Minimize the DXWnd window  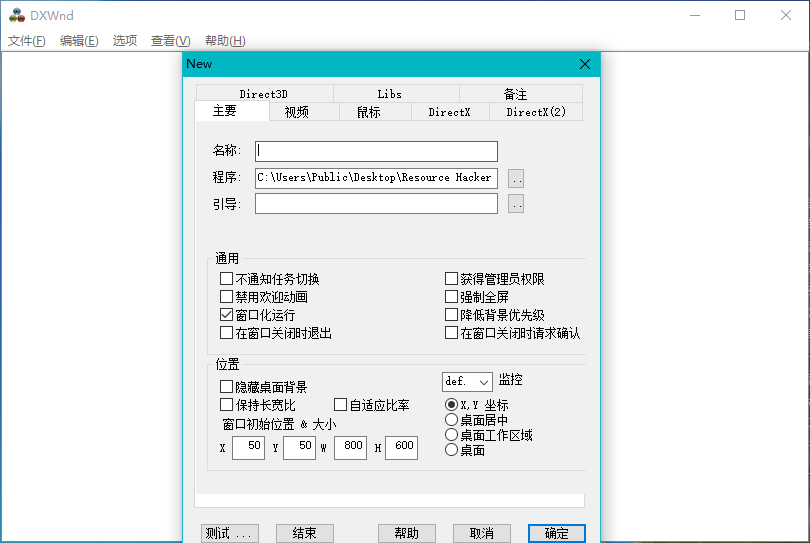[695, 15]
